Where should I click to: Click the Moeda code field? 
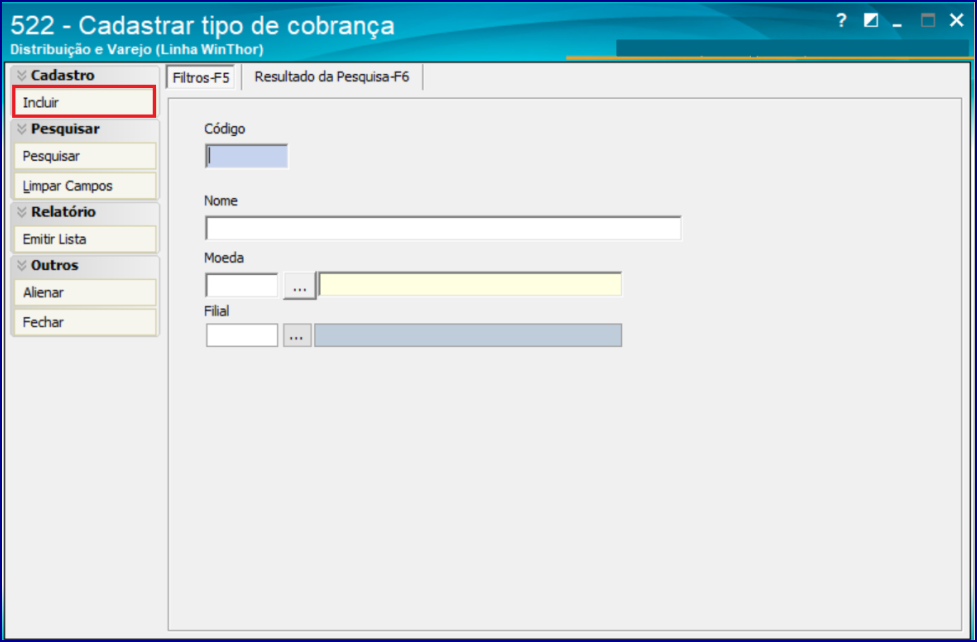[x=242, y=285]
